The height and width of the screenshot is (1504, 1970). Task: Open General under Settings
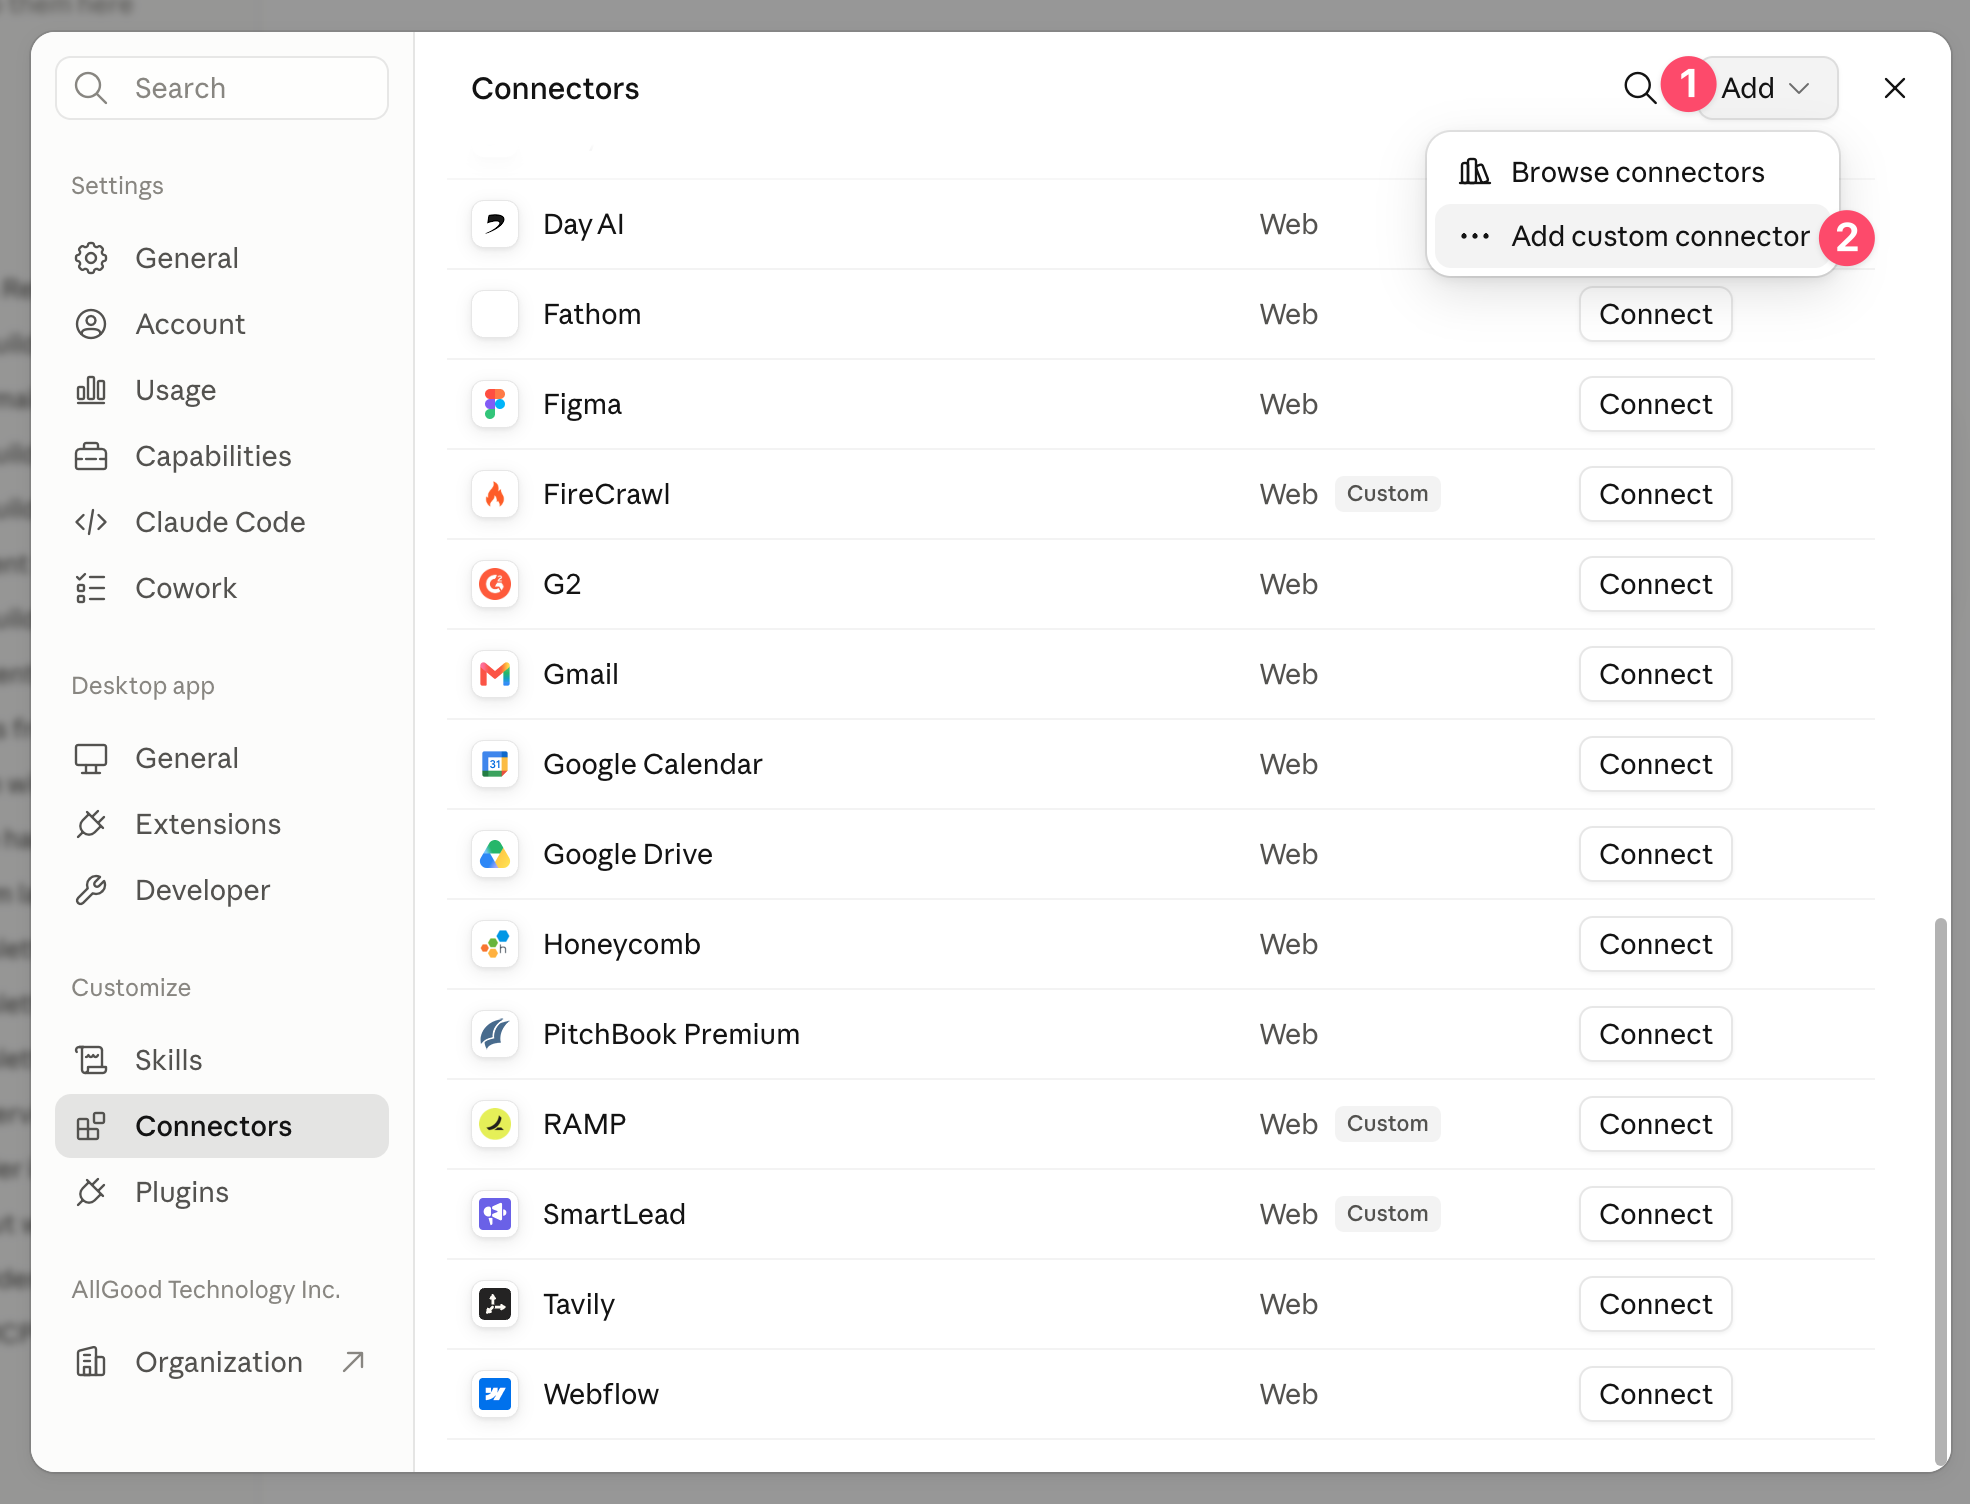coord(222,258)
